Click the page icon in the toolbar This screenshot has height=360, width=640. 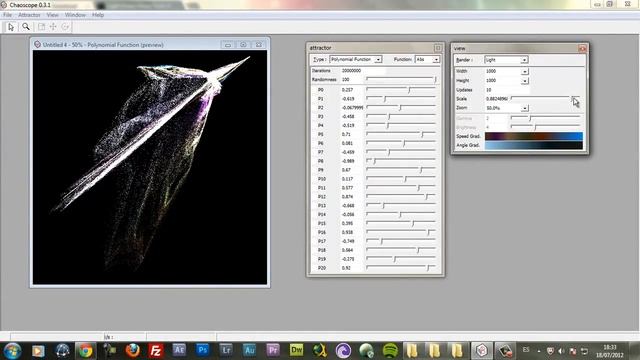pyautogui.click(x=41, y=27)
